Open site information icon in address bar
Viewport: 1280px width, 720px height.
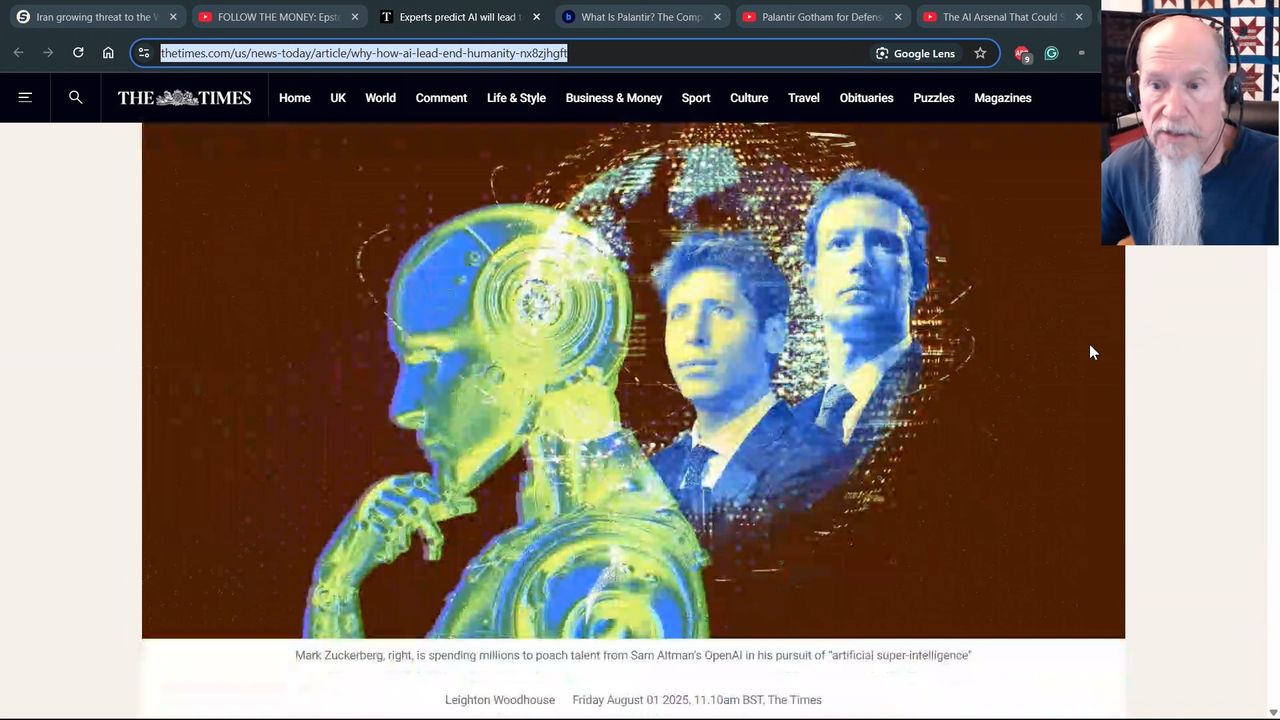[x=144, y=53]
